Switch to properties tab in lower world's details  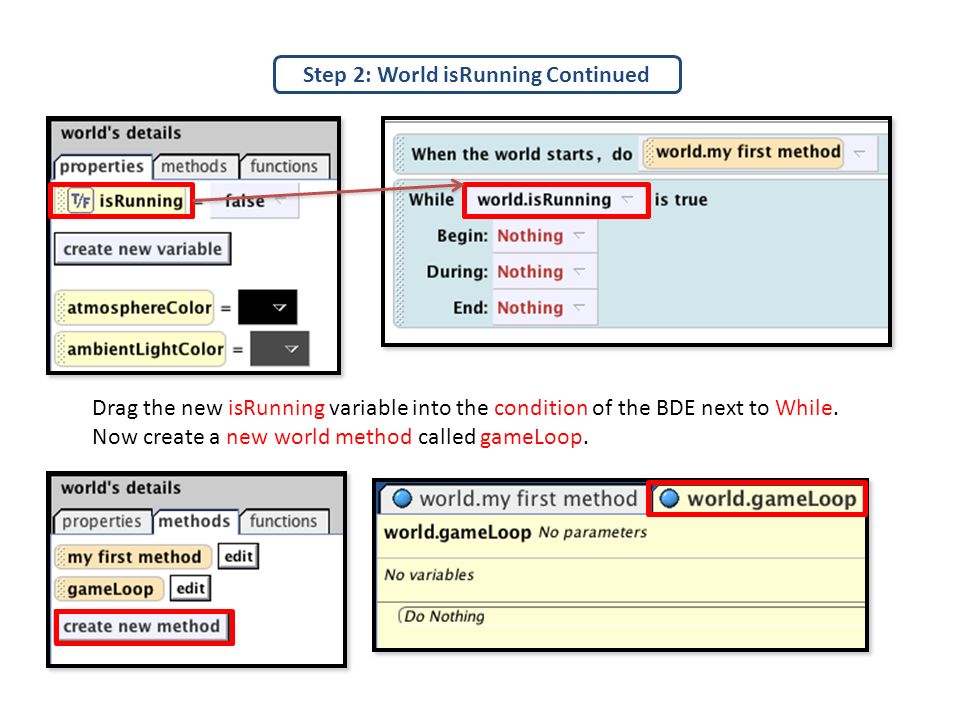[102, 521]
